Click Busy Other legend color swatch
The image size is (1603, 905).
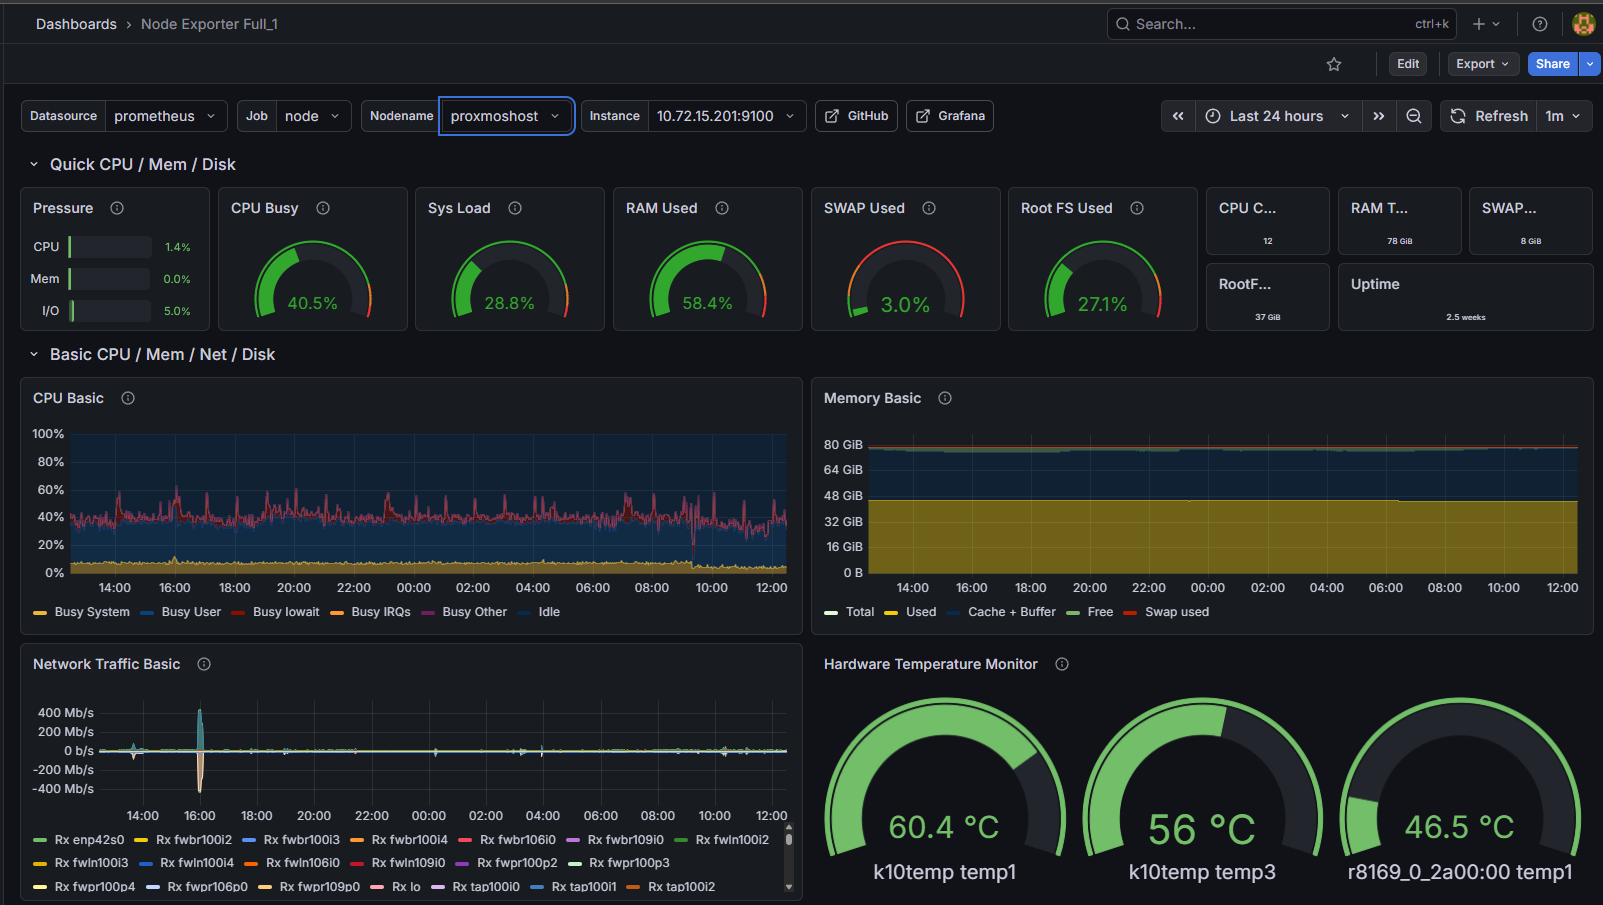coord(428,613)
